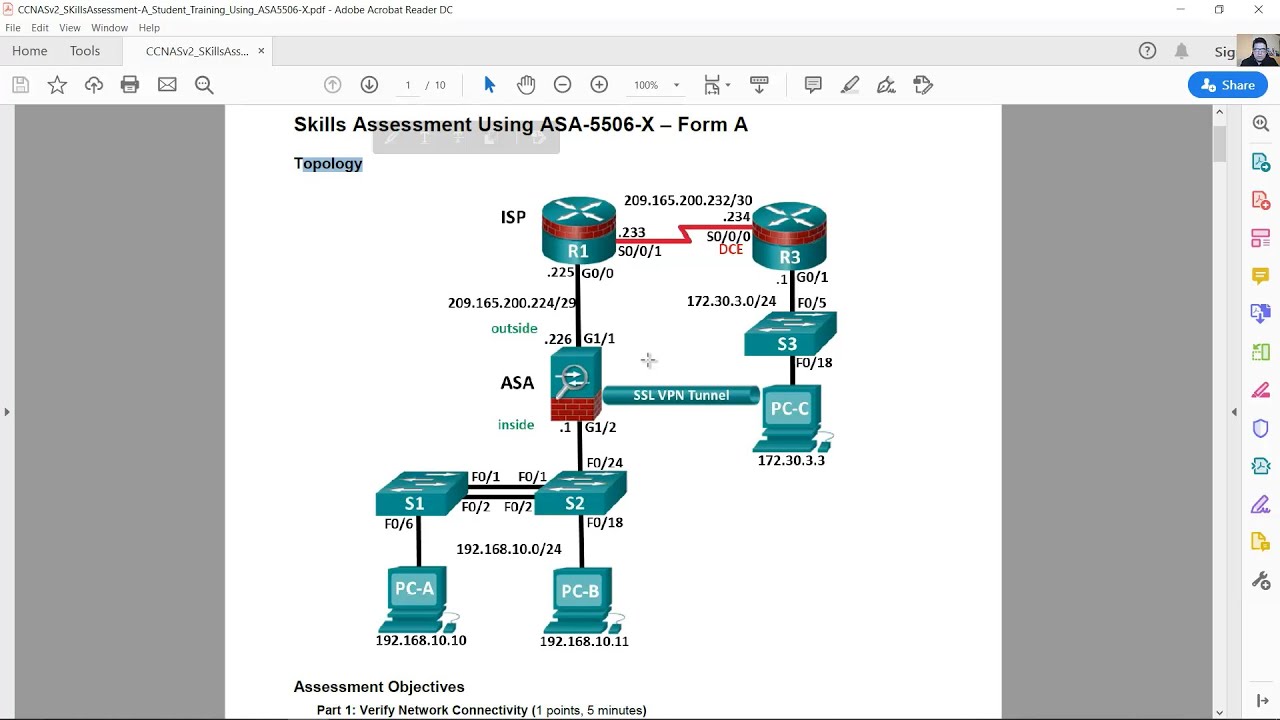1280x720 pixels.
Task: Select the Highlight text pen tool
Action: [x=850, y=85]
